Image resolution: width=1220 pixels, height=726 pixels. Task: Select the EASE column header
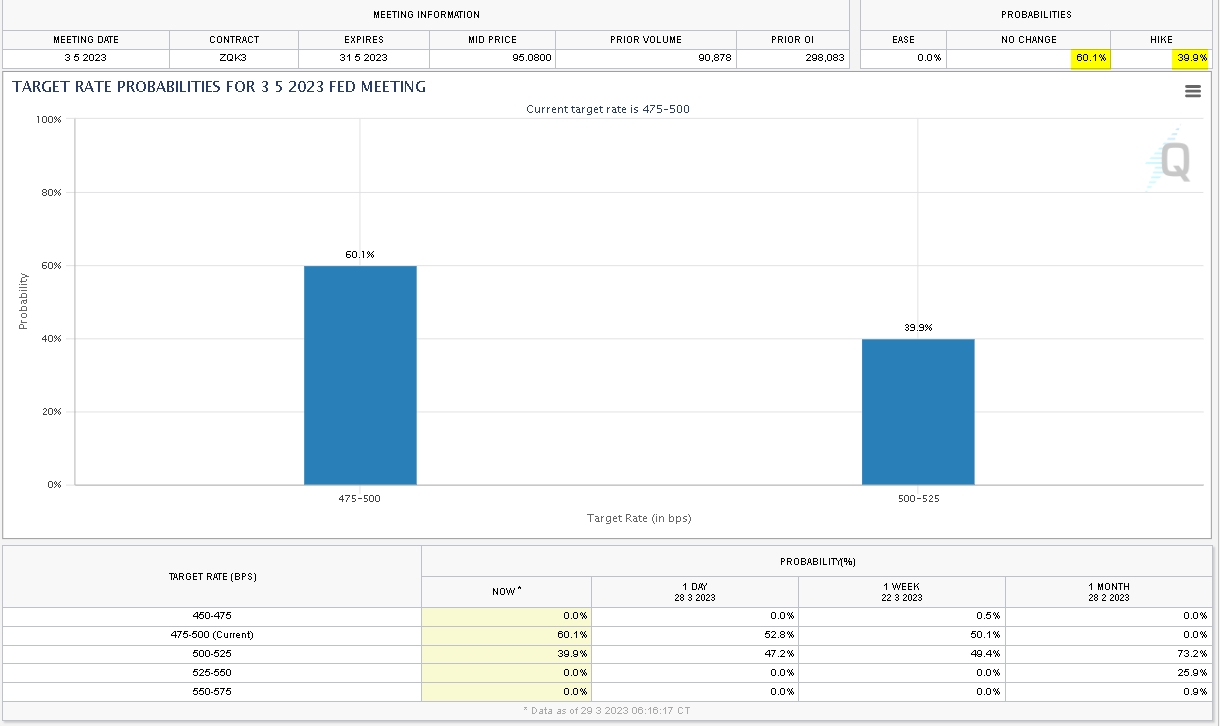[x=903, y=40]
